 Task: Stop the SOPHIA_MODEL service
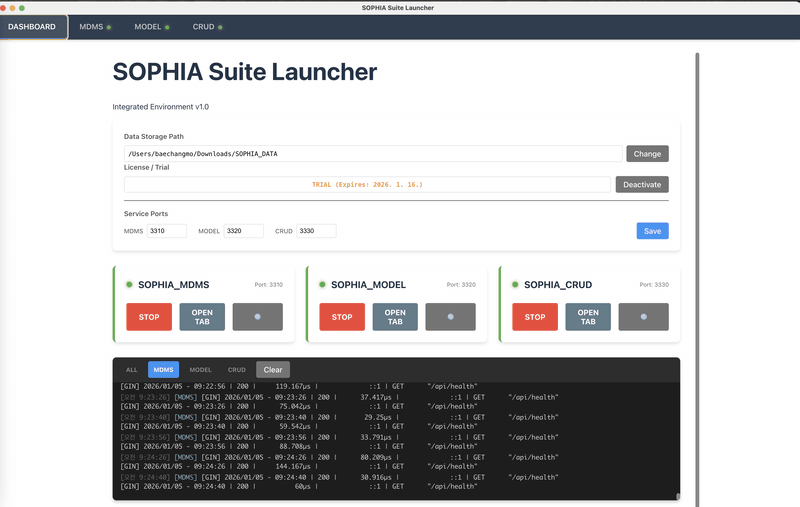tap(342, 317)
